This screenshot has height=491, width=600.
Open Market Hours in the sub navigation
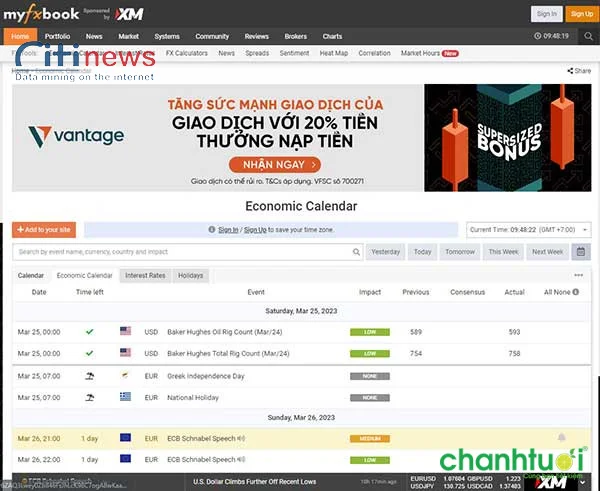(420, 53)
